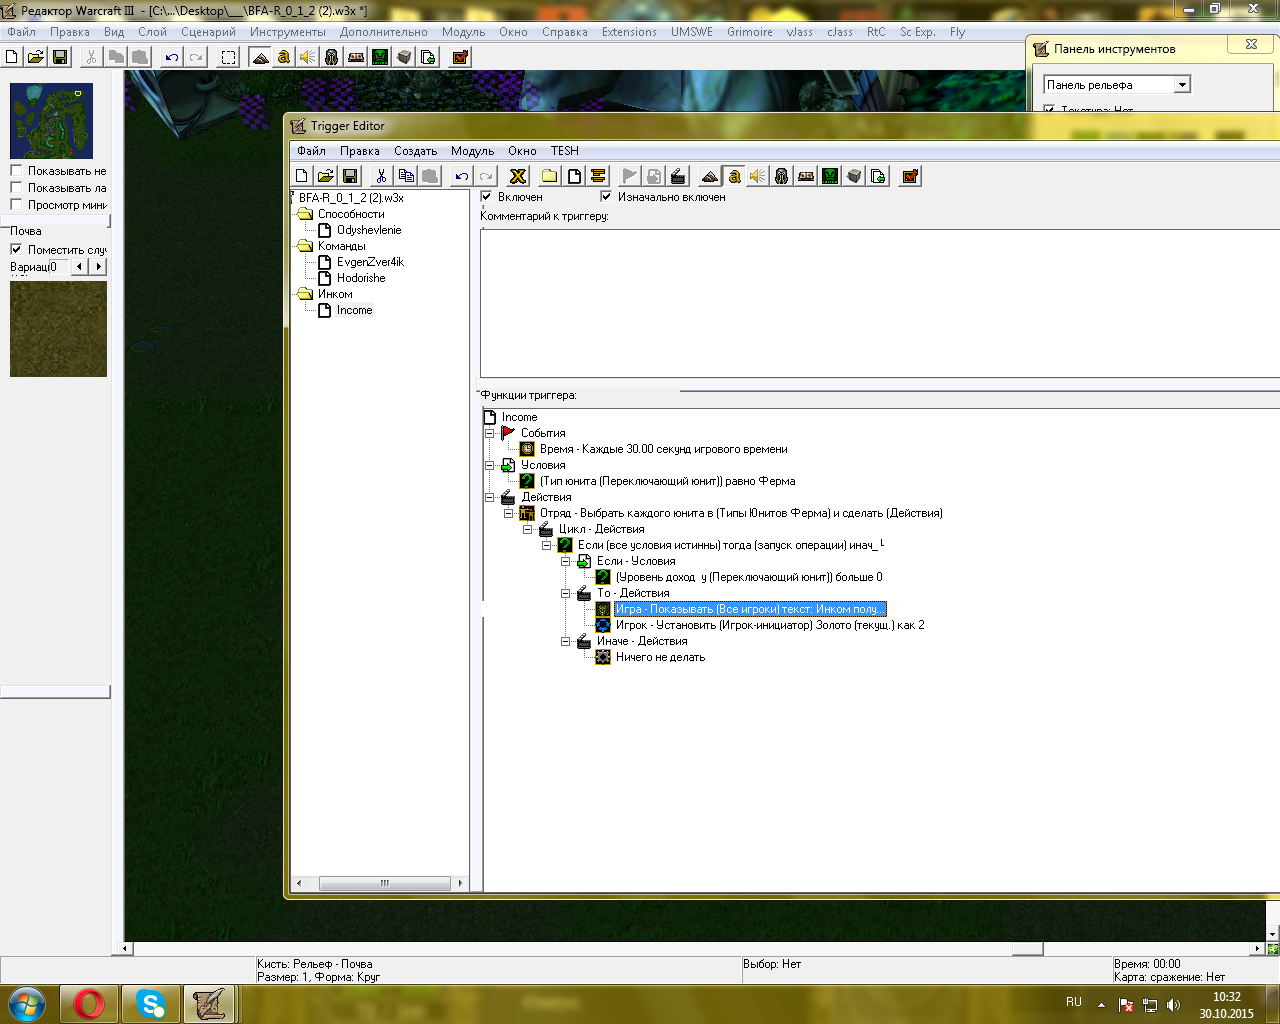Open Opera browser from taskbar
This screenshot has width=1280, height=1024.
pyautogui.click(x=89, y=1003)
